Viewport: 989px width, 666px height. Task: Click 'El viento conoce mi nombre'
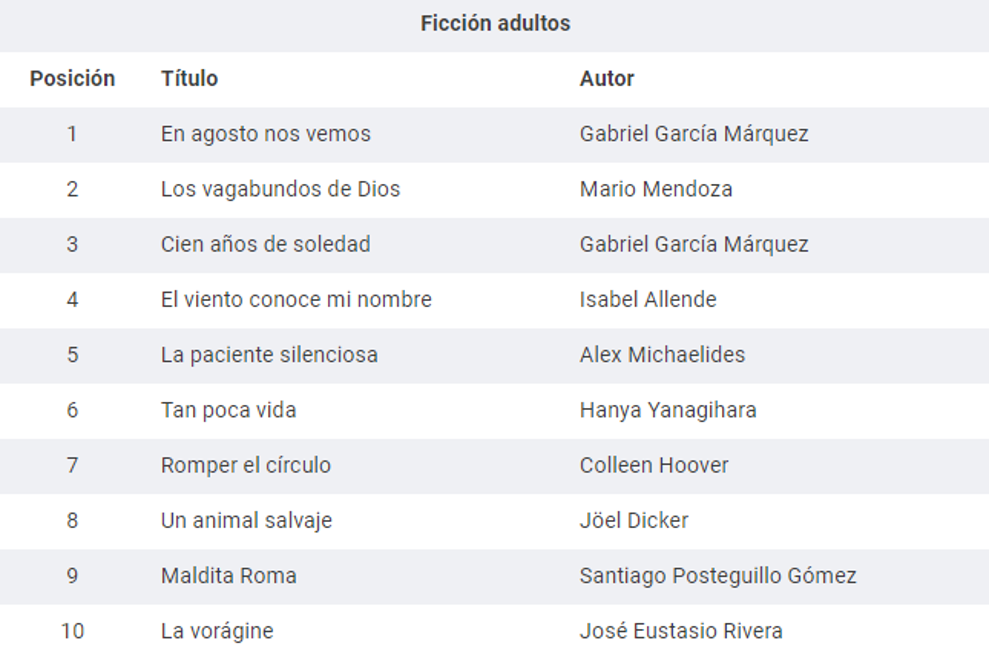[x=296, y=299]
